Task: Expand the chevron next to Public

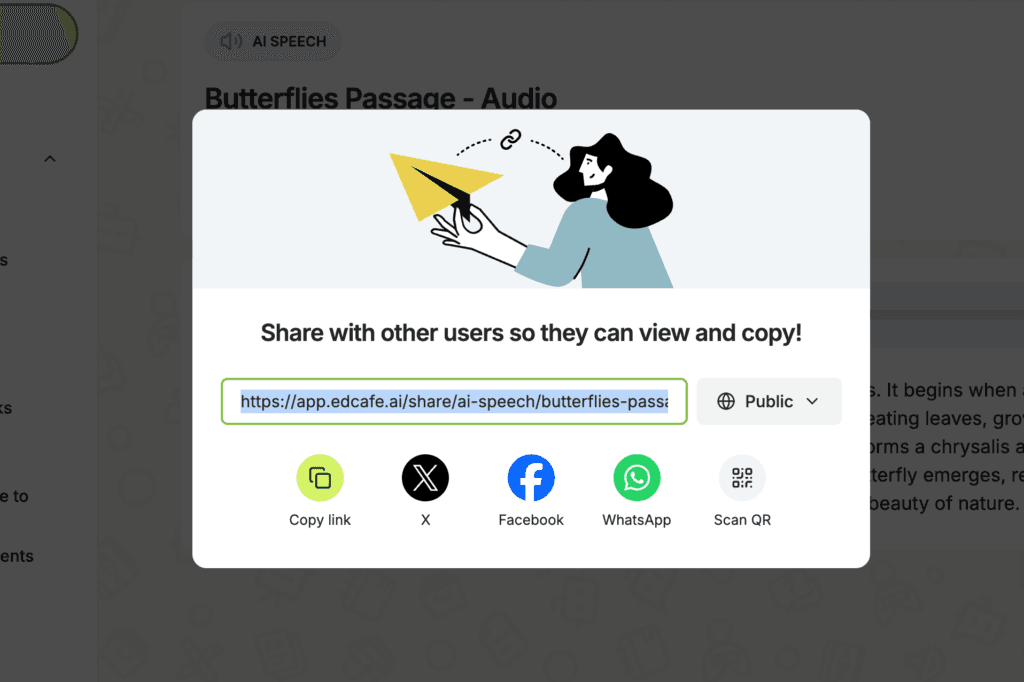Action: [812, 401]
